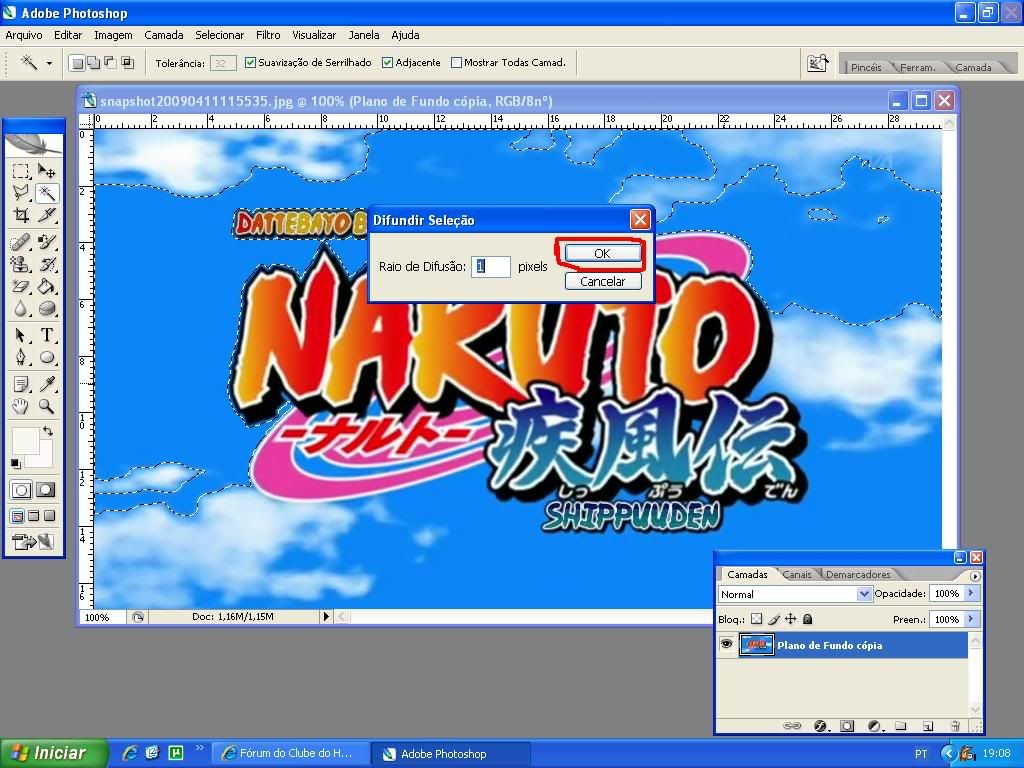Viewport: 1024px width, 768px height.
Task: Pick the Crop tool
Action: coord(20,215)
